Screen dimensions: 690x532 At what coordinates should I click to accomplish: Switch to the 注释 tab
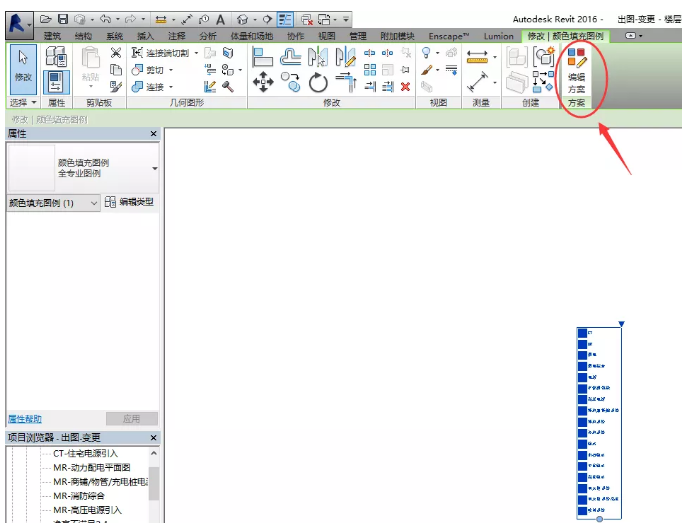pos(176,36)
